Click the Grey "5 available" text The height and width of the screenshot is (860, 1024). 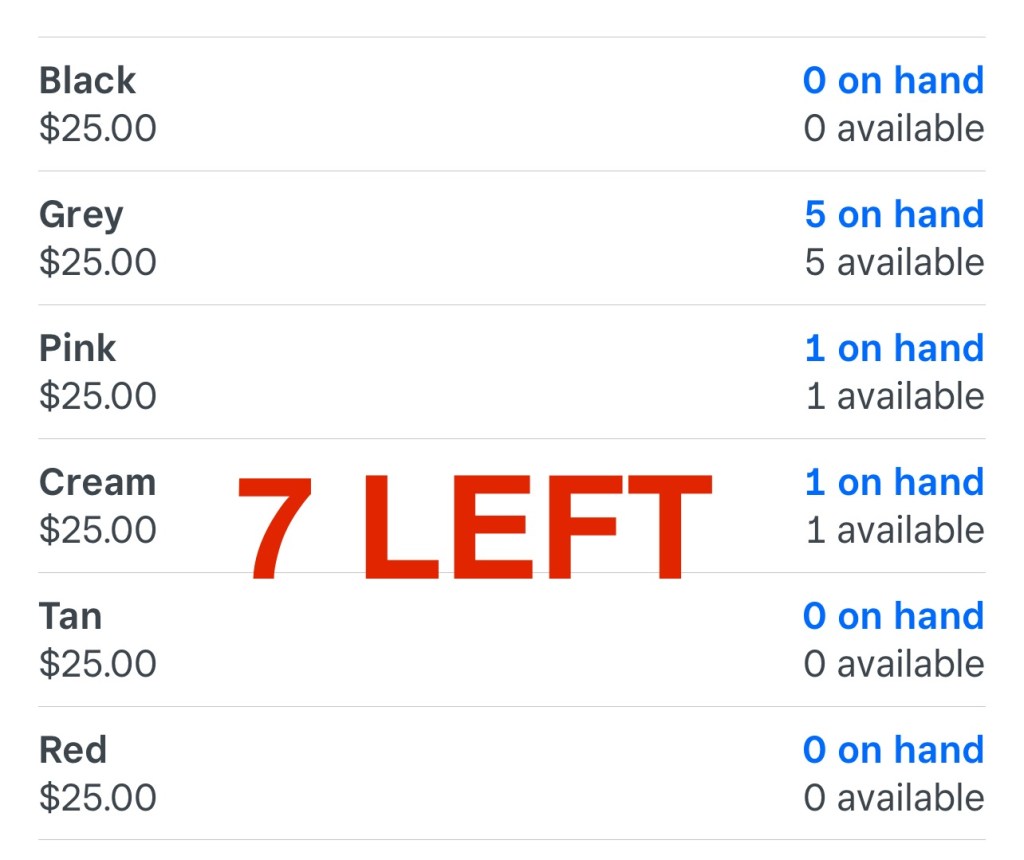point(893,263)
